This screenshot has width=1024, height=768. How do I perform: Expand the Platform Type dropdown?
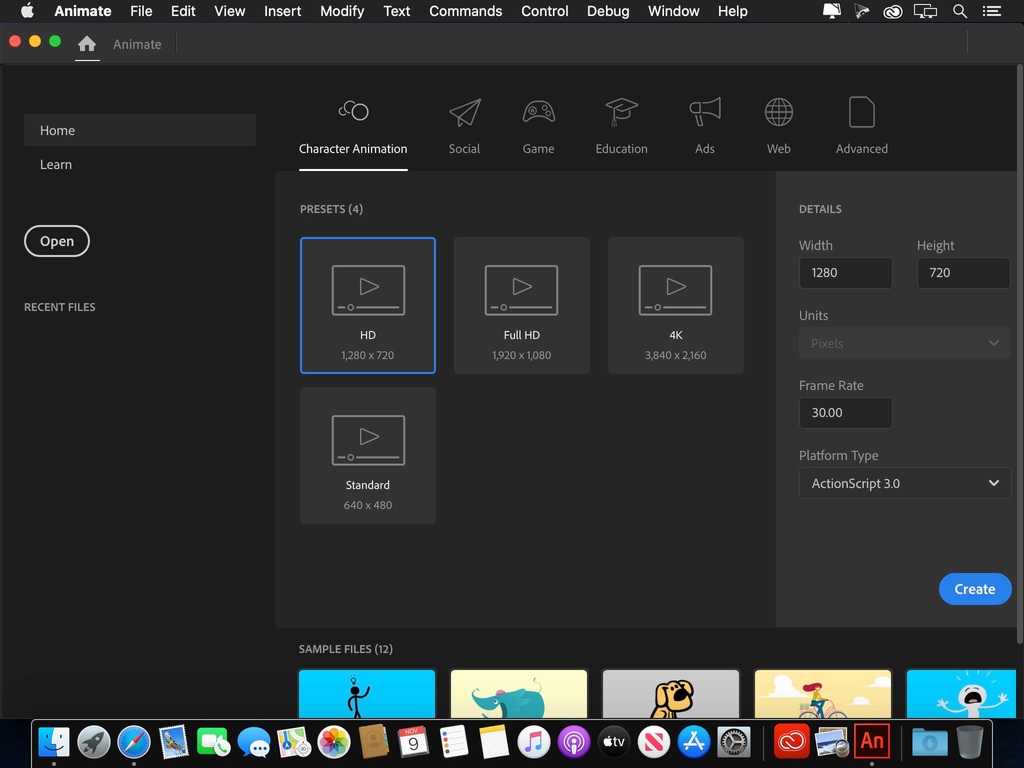tap(904, 483)
